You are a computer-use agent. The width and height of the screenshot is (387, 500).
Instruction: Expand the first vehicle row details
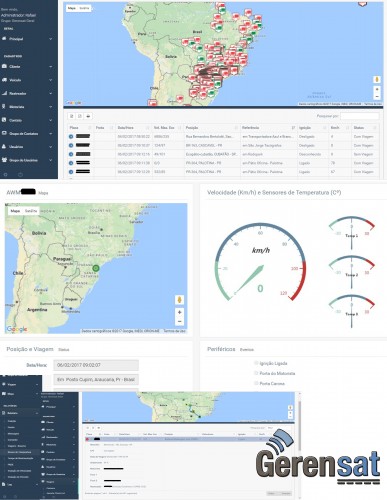click(71, 137)
